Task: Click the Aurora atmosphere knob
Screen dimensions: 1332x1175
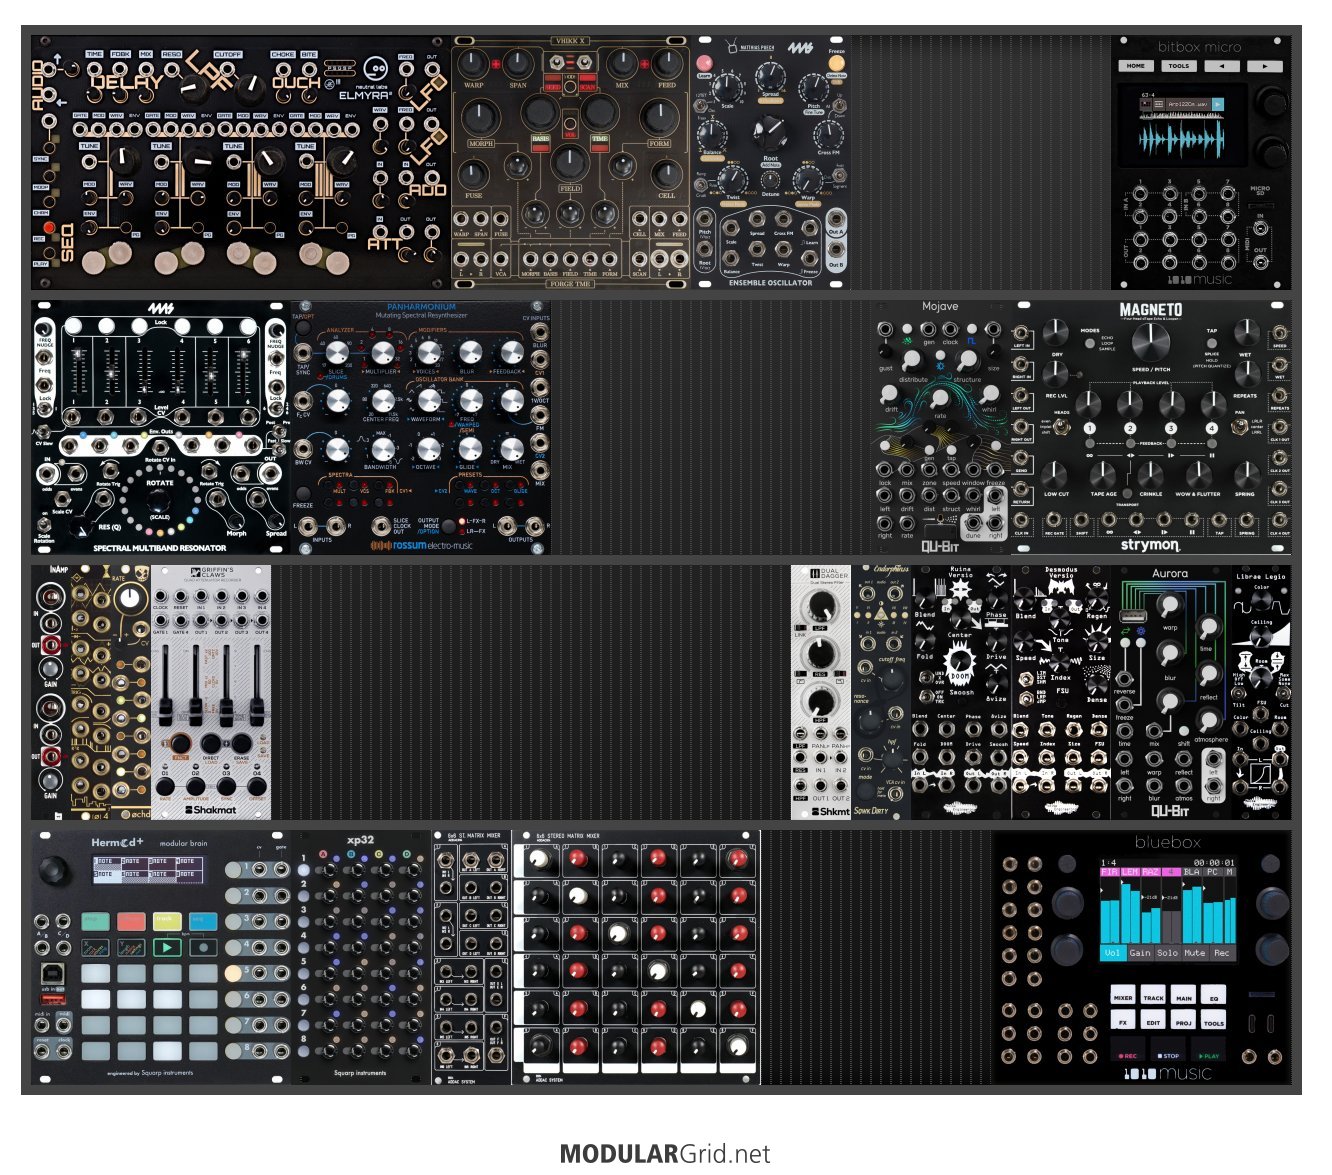Action: point(1209,719)
